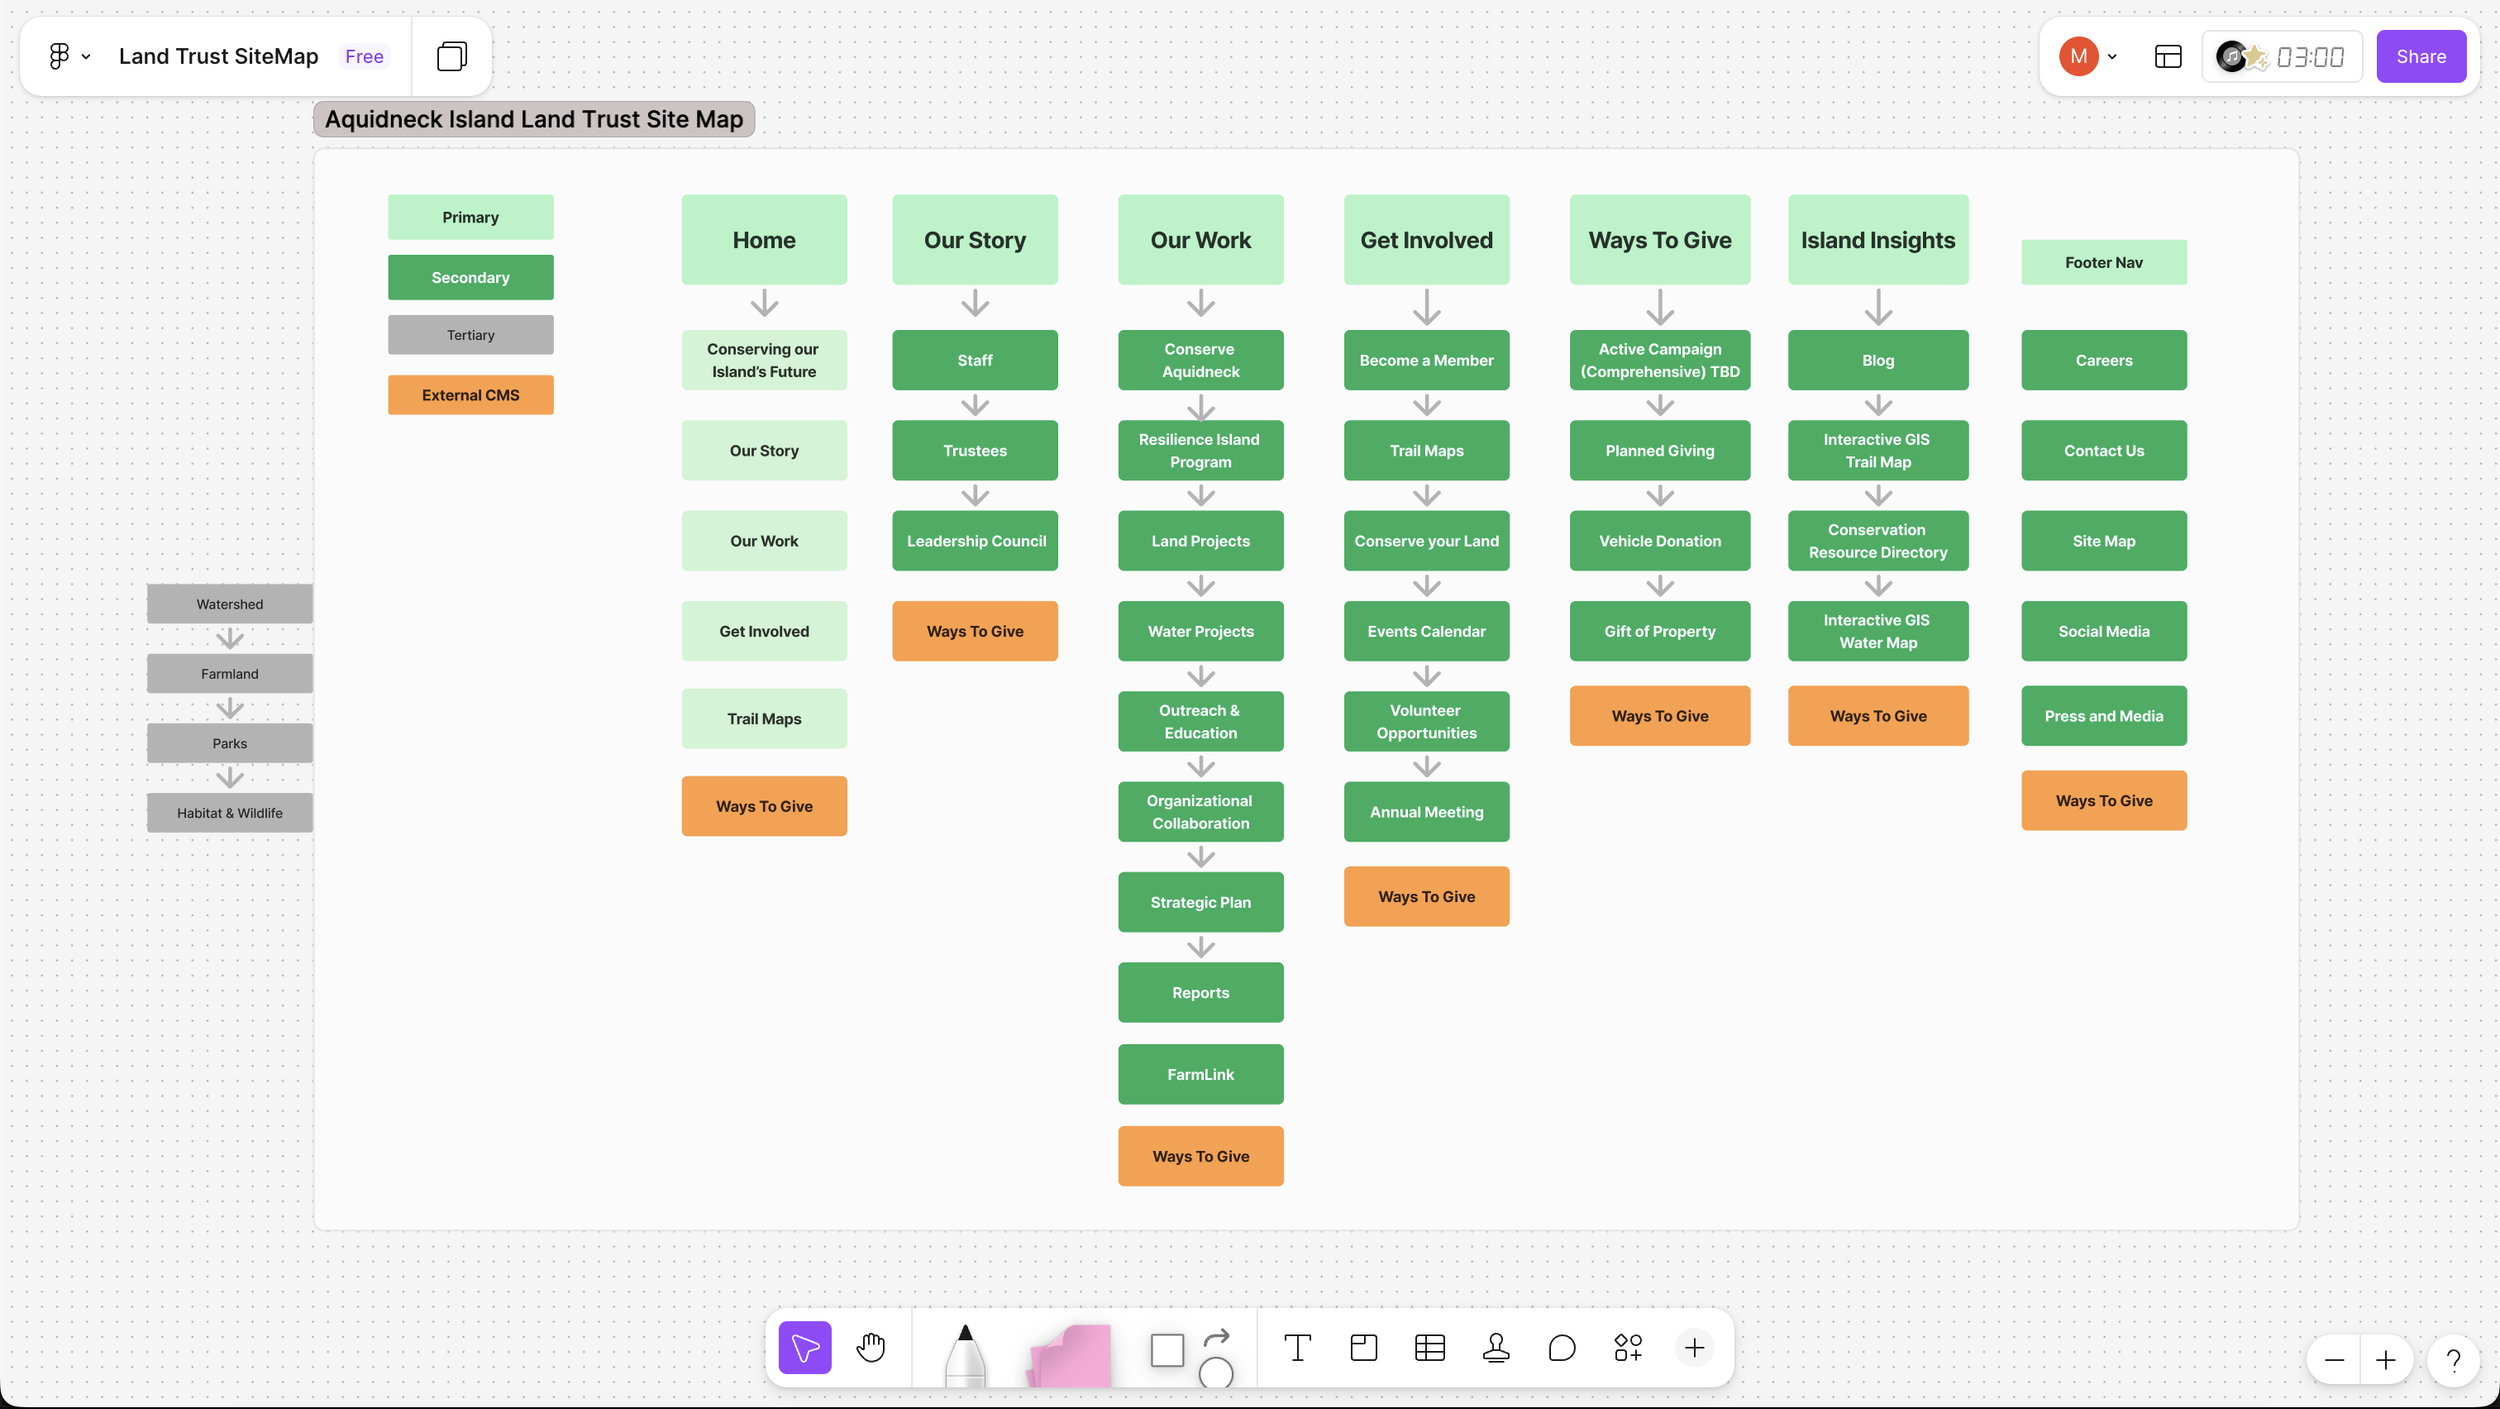Image resolution: width=2500 pixels, height=1409 pixels.
Task: Click the file title Land Trust SiteMap
Action: 218,56
